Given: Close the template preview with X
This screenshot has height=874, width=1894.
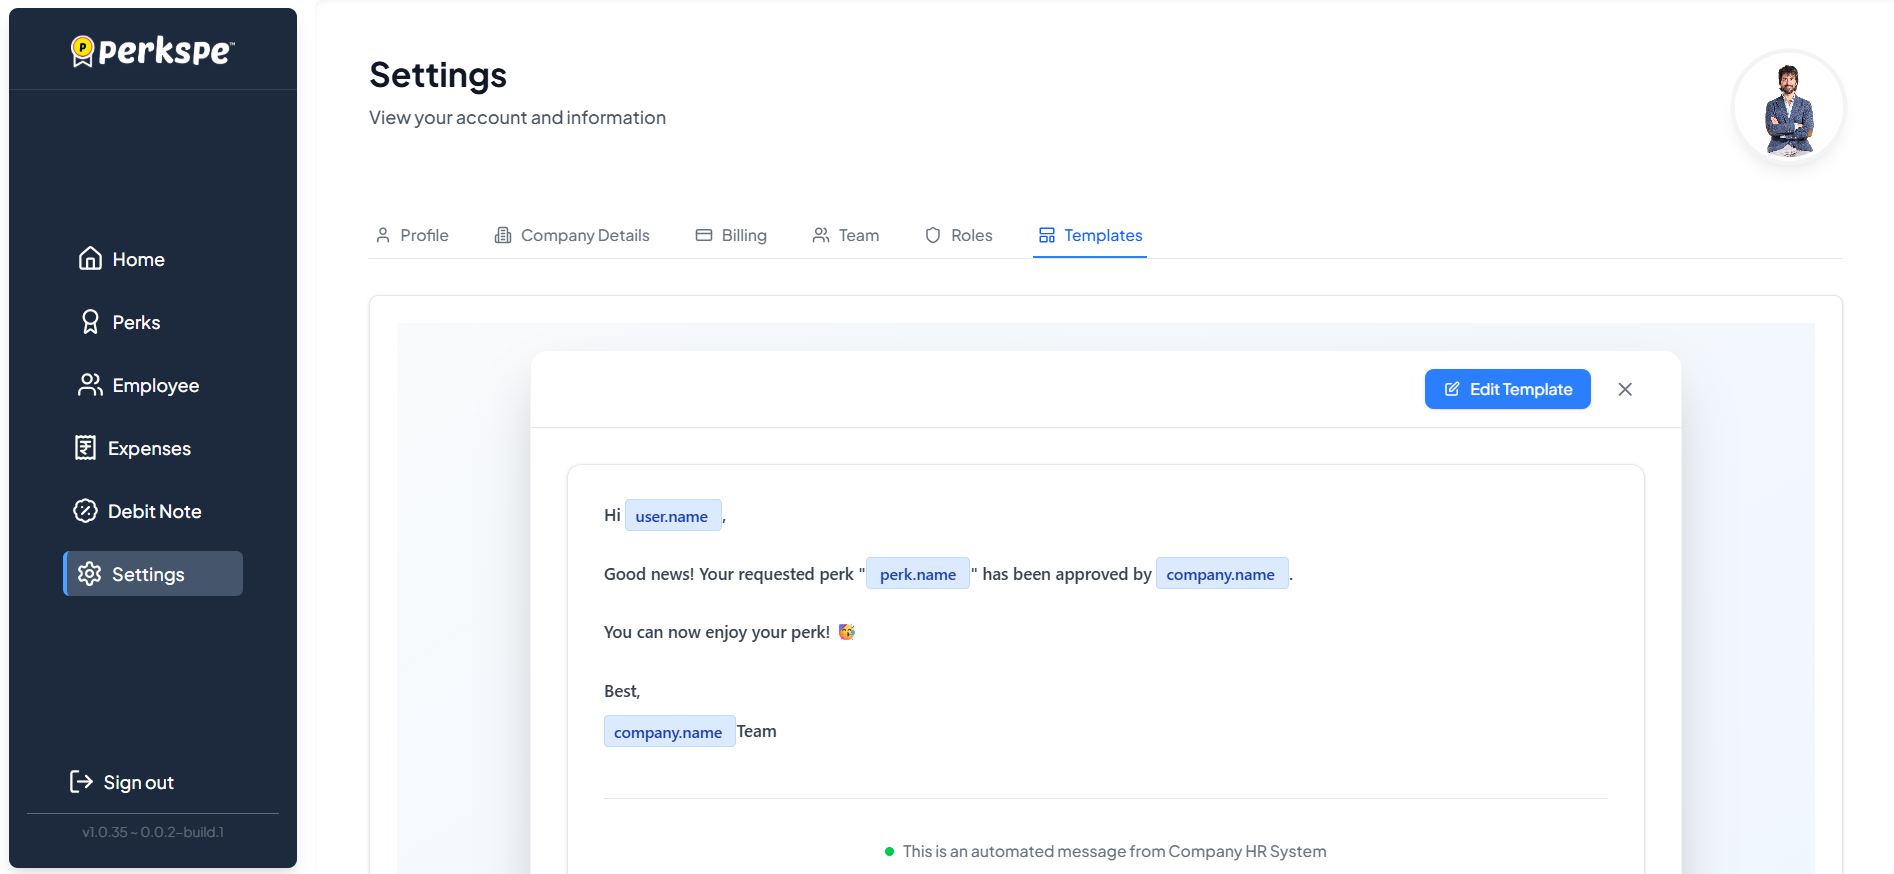Looking at the screenshot, I should click(1625, 389).
